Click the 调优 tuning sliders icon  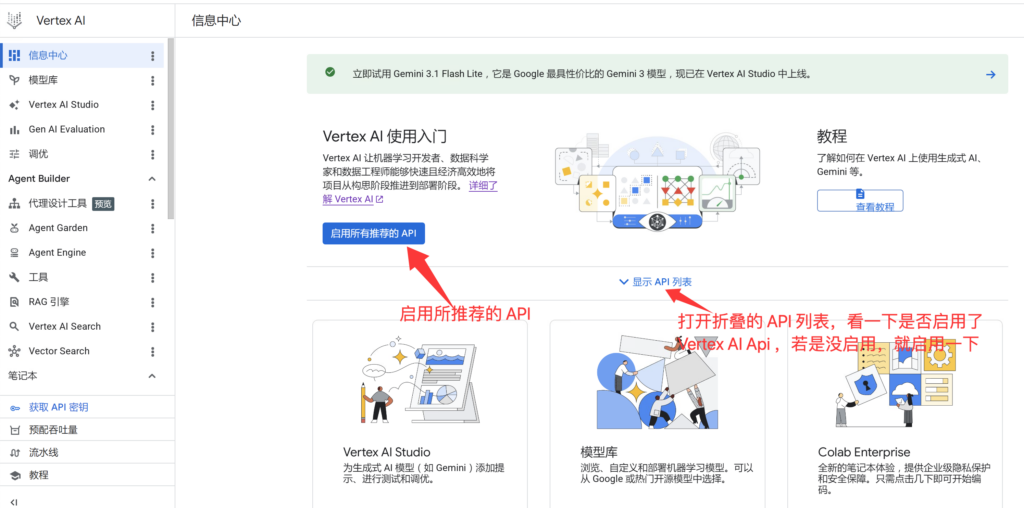point(14,154)
